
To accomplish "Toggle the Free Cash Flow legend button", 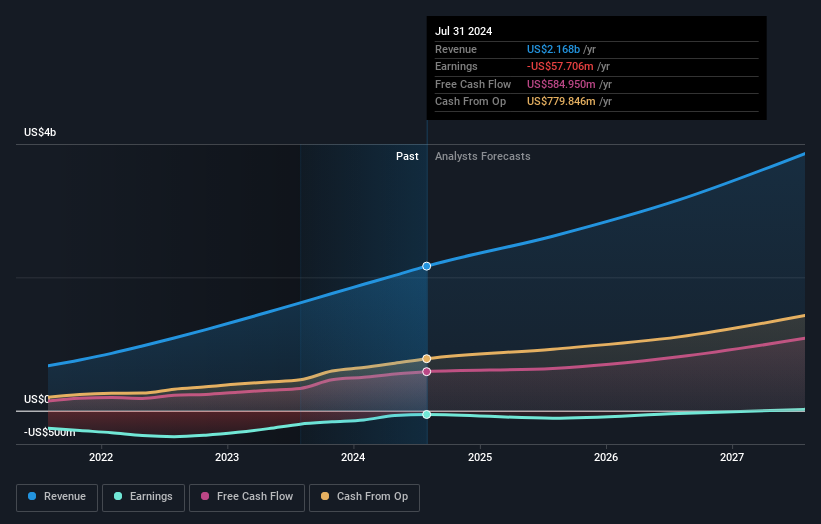I will 247,497.
